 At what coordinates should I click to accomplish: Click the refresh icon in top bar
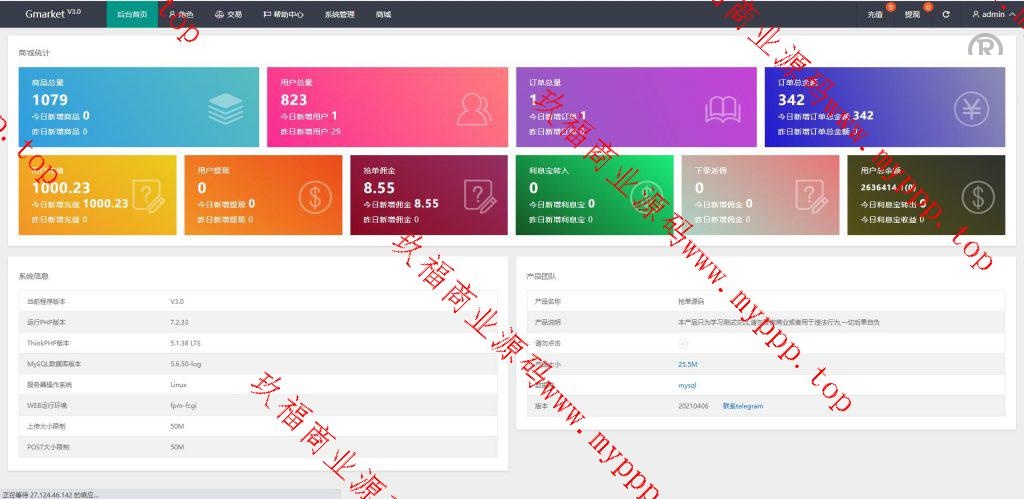(946, 15)
